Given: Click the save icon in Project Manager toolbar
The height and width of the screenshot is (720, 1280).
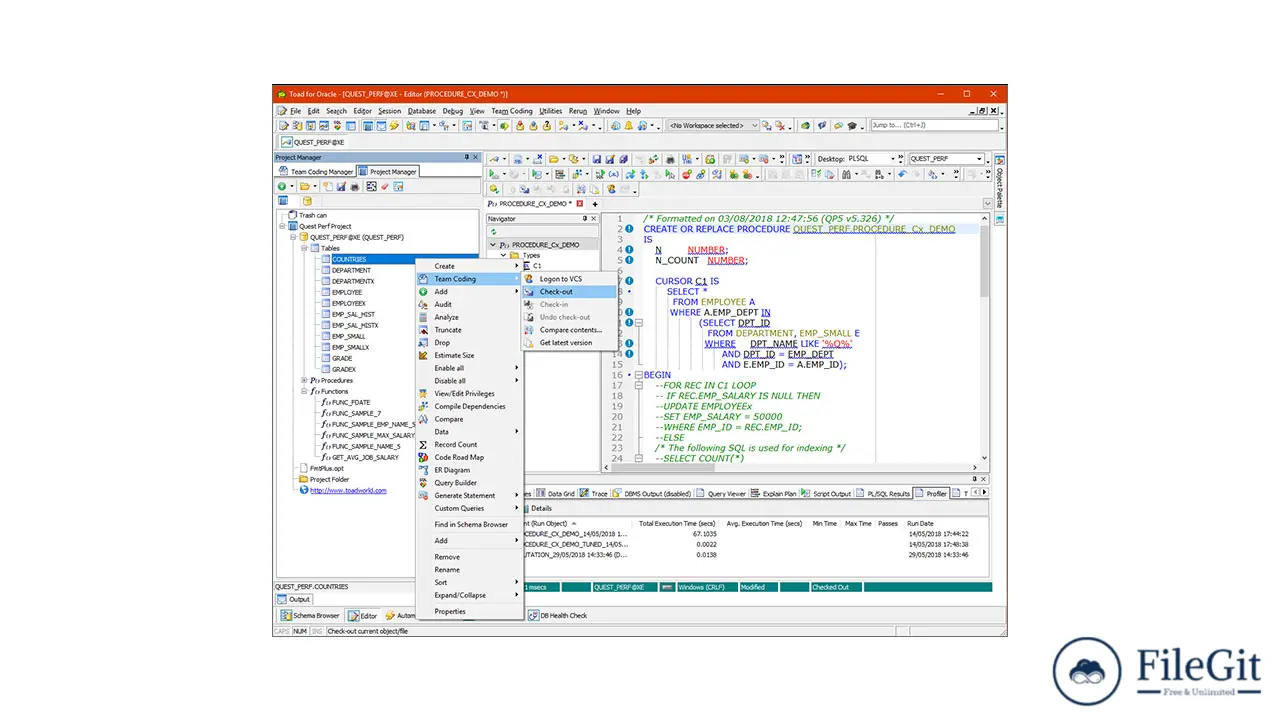Looking at the screenshot, I should point(341,186).
